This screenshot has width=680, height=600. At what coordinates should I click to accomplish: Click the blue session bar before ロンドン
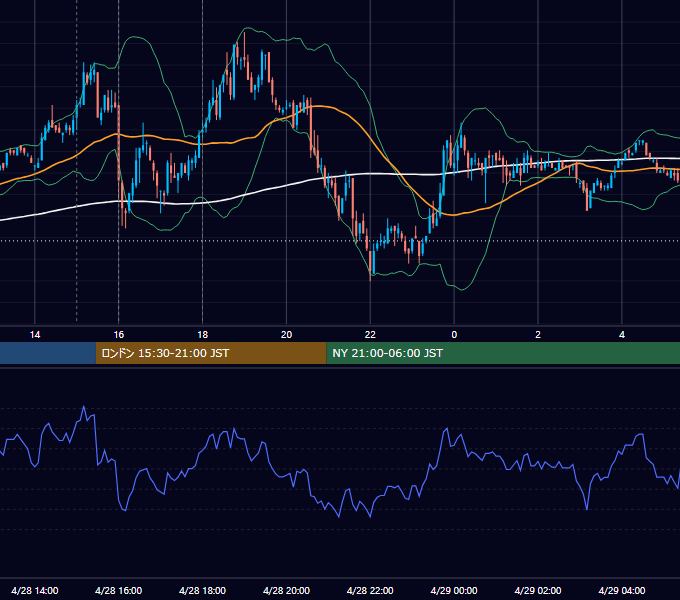48,353
